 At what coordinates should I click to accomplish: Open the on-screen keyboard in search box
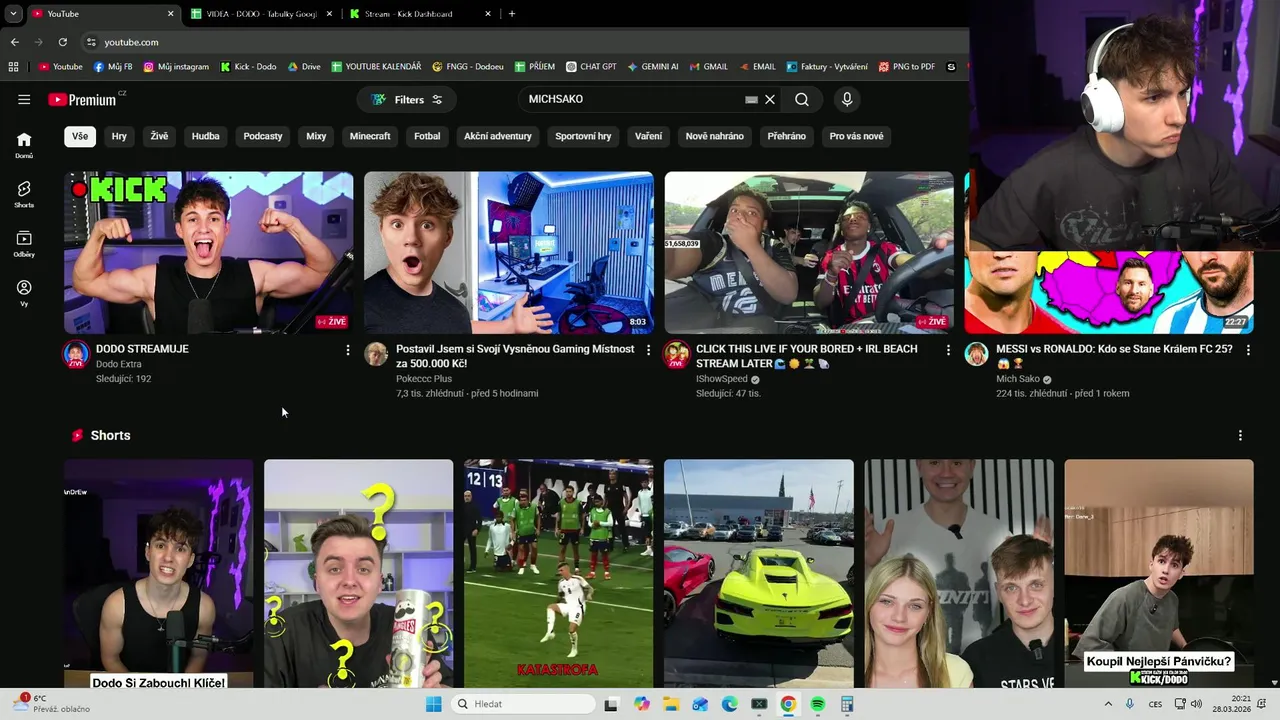[x=751, y=99]
